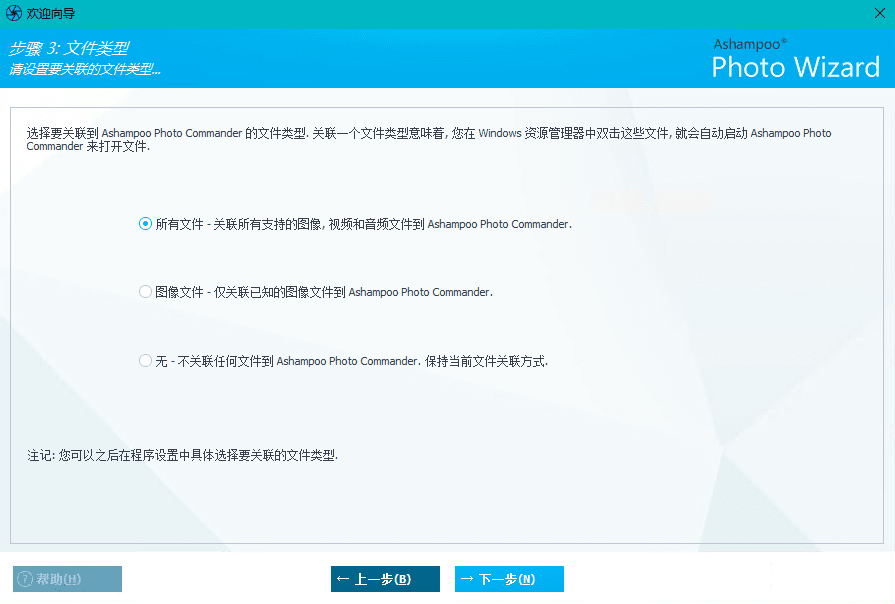Click the aperture app icon in title bar
The height and width of the screenshot is (604, 895).
14,13
